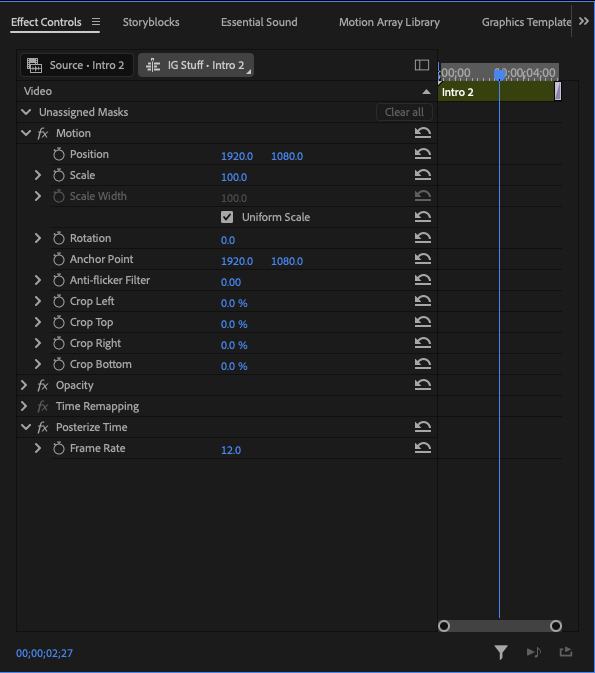Image resolution: width=595 pixels, height=673 pixels.
Task: Click the Clear all button
Action: click(x=404, y=112)
